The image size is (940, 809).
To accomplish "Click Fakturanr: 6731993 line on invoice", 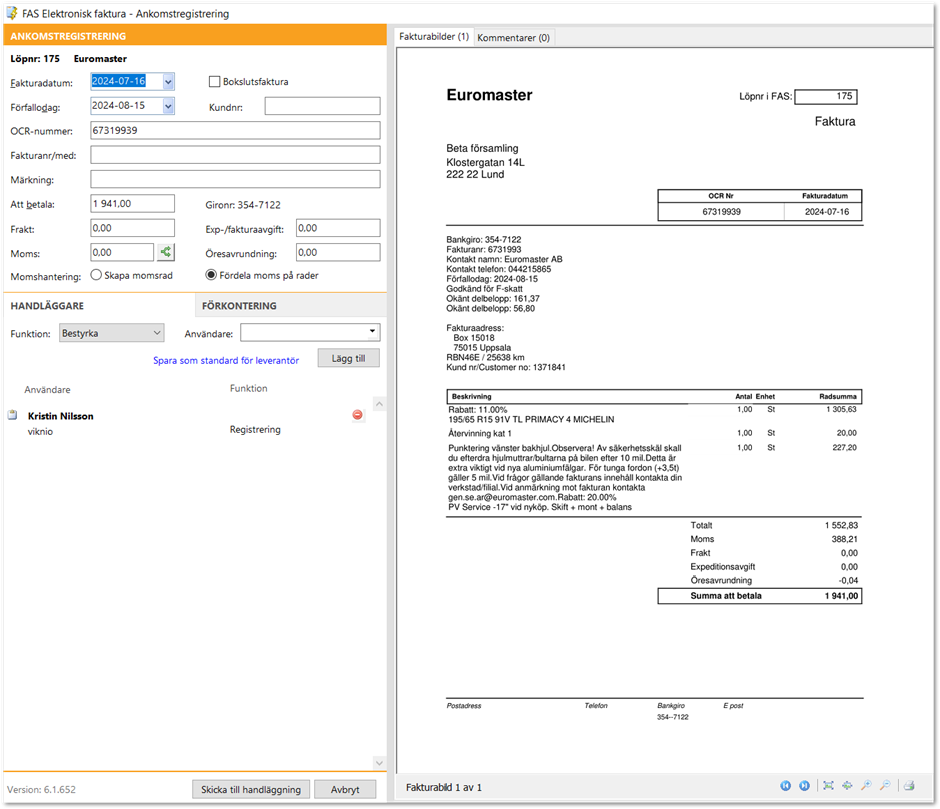I will pos(484,249).
